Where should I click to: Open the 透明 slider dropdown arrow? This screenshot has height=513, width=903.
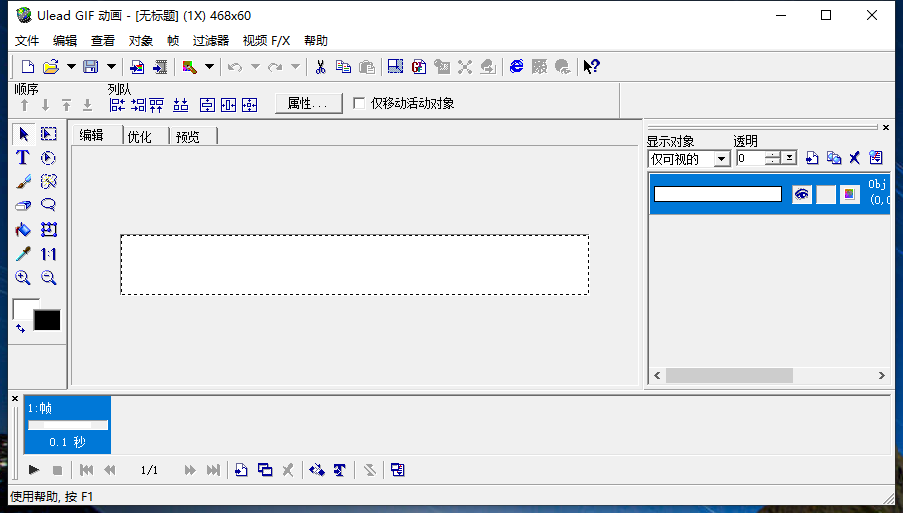click(x=790, y=158)
